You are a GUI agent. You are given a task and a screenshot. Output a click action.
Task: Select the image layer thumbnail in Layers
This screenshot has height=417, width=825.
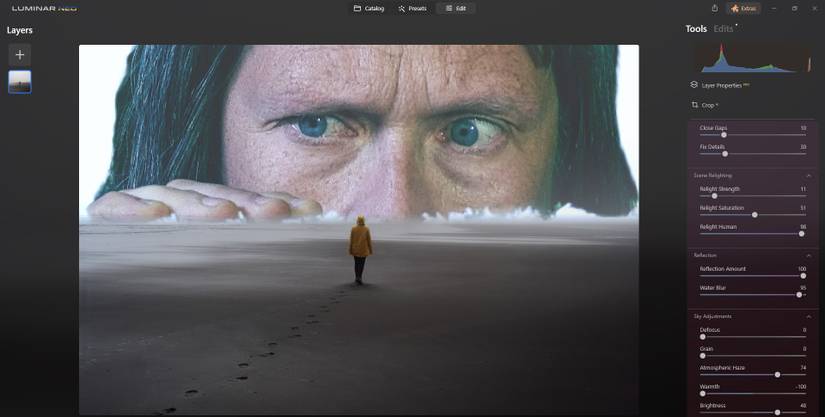click(19, 82)
